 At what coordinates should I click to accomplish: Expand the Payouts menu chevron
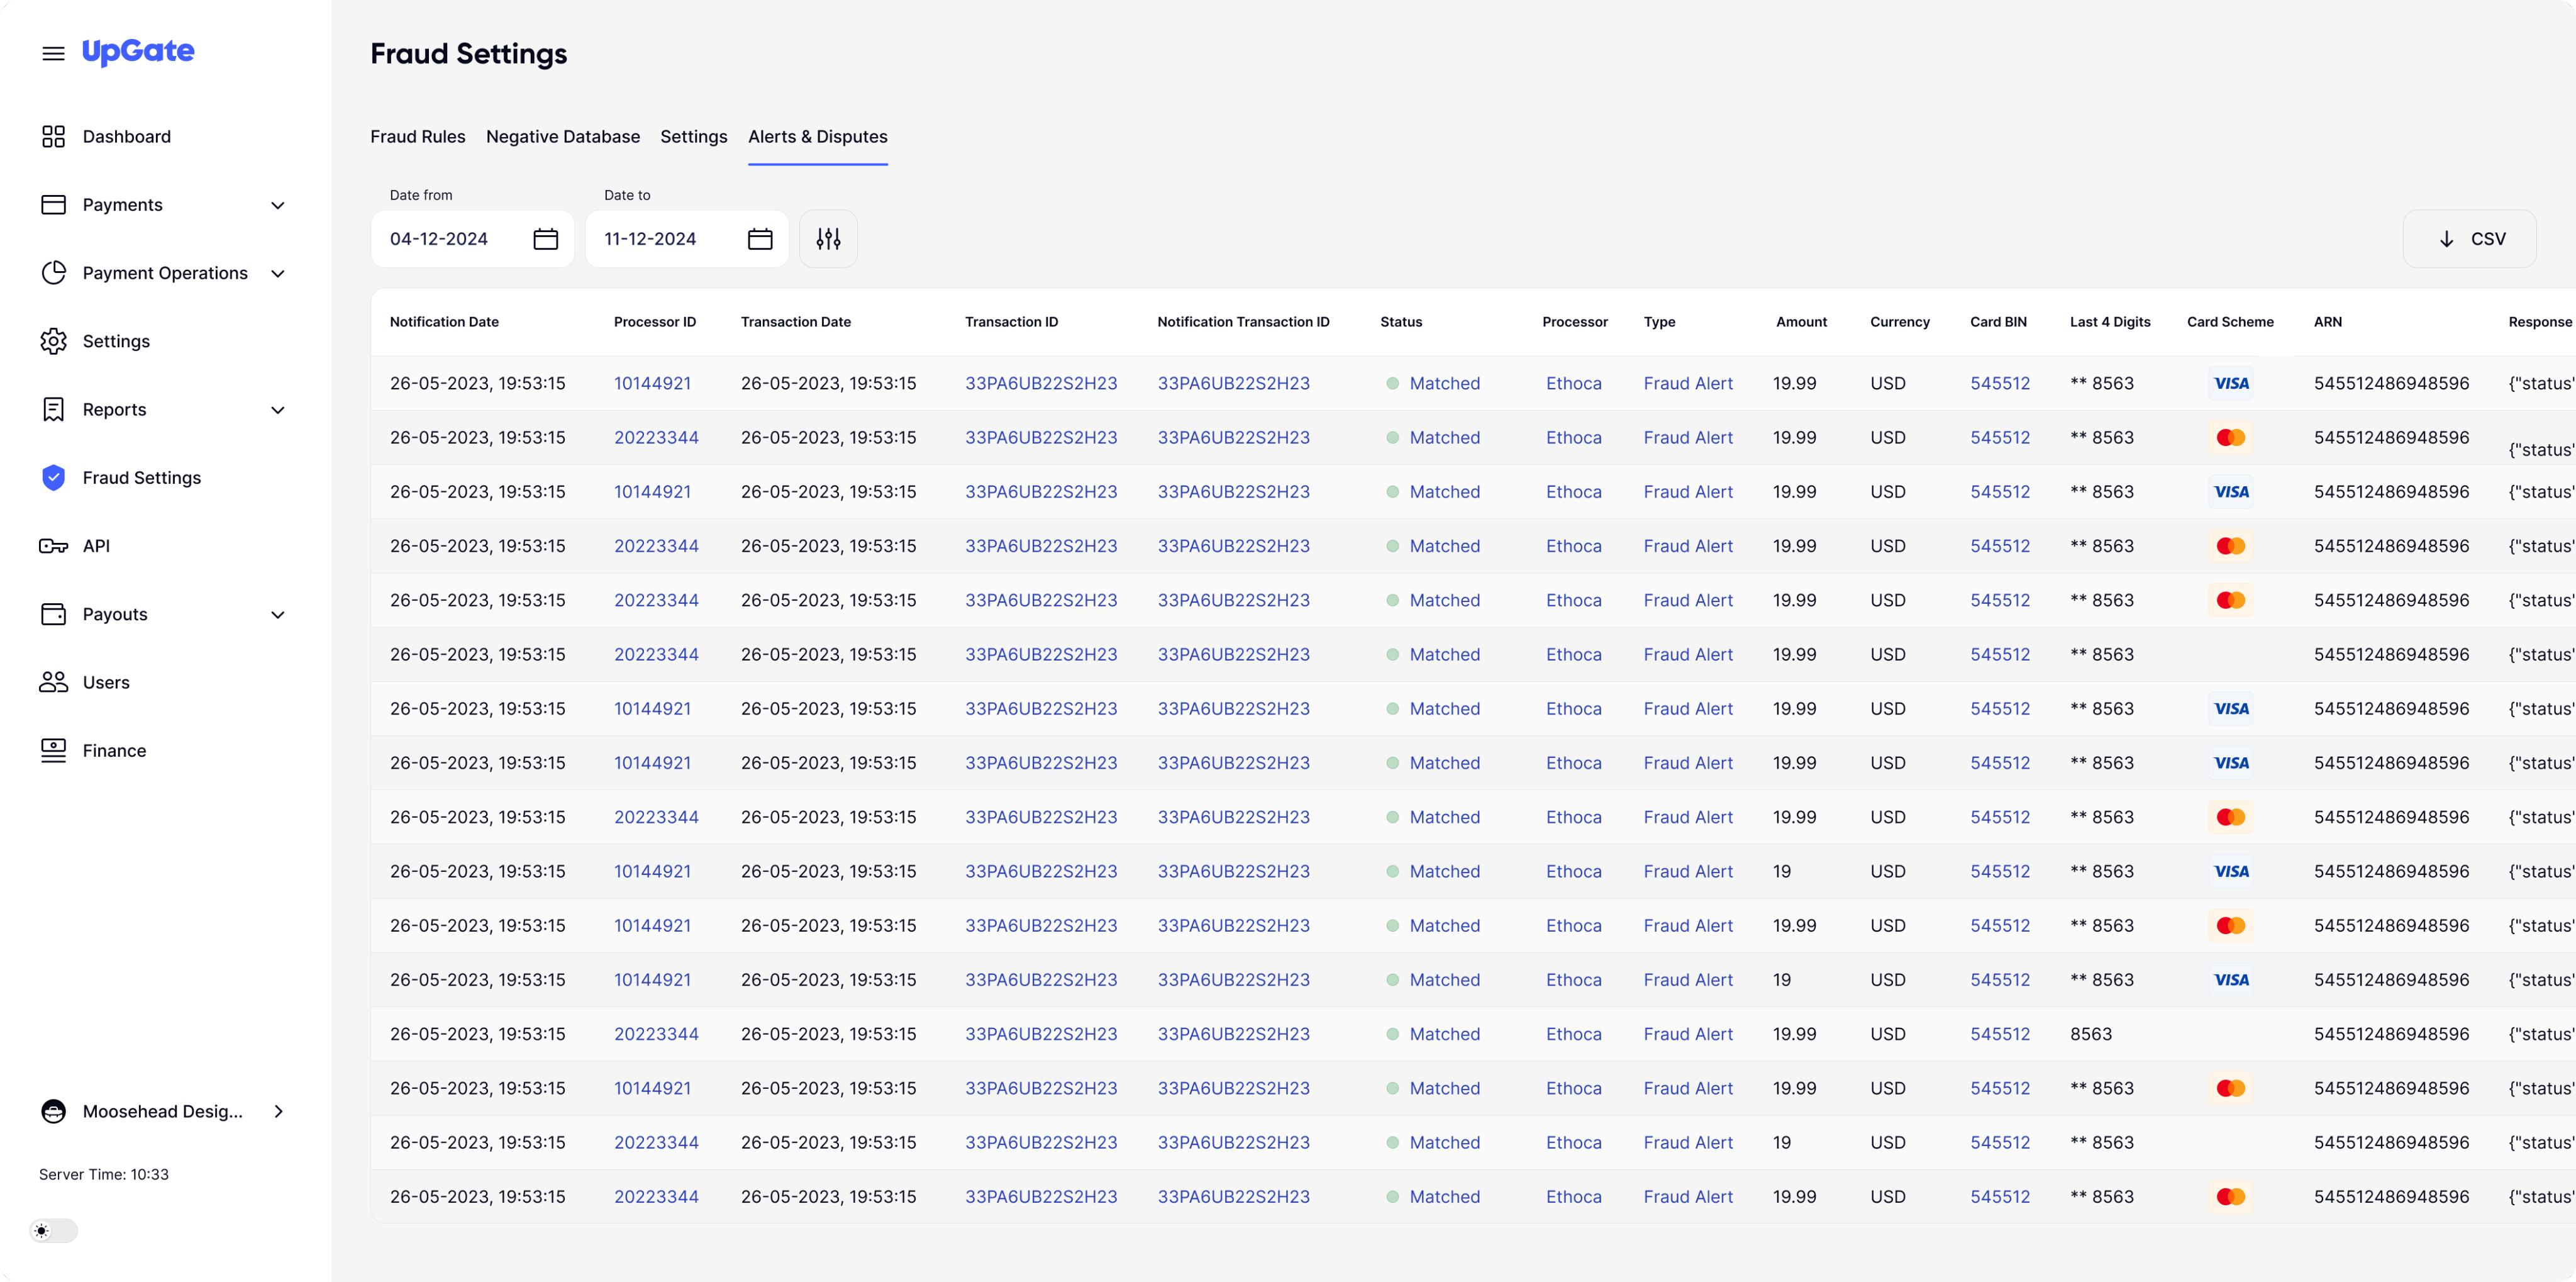(278, 614)
